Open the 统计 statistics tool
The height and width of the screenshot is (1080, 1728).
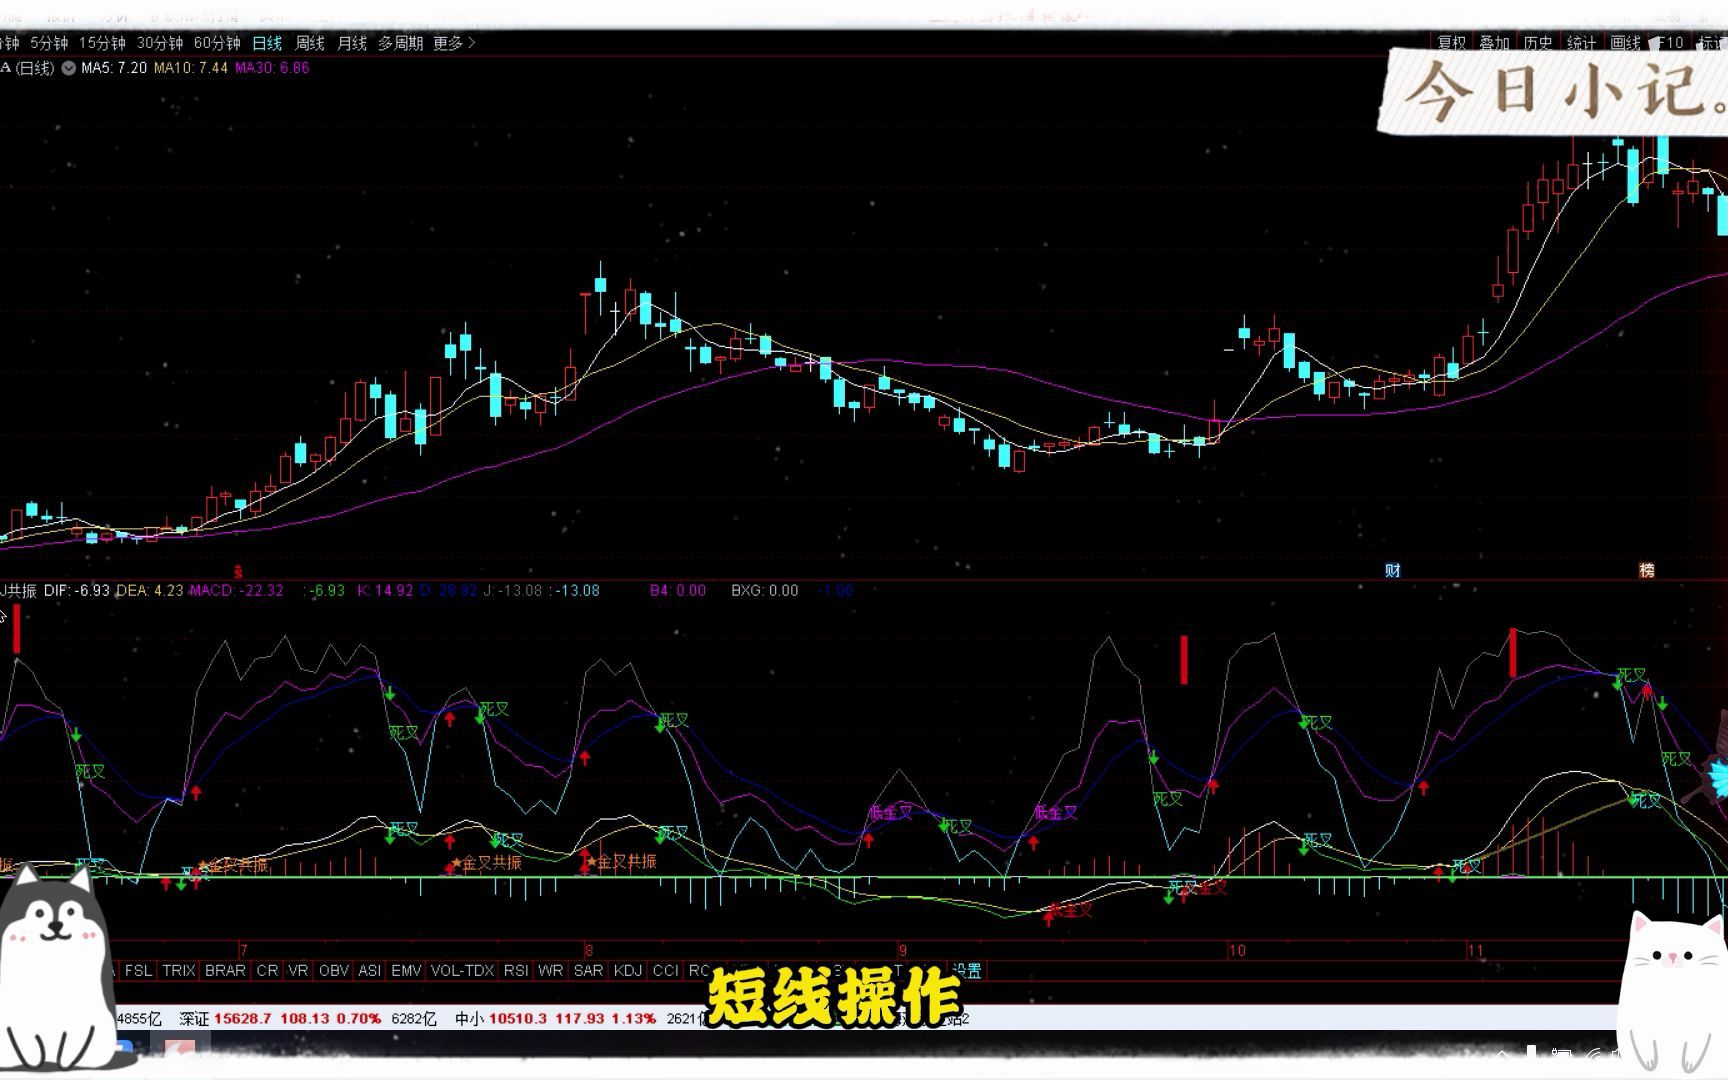click(x=1581, y=44)
